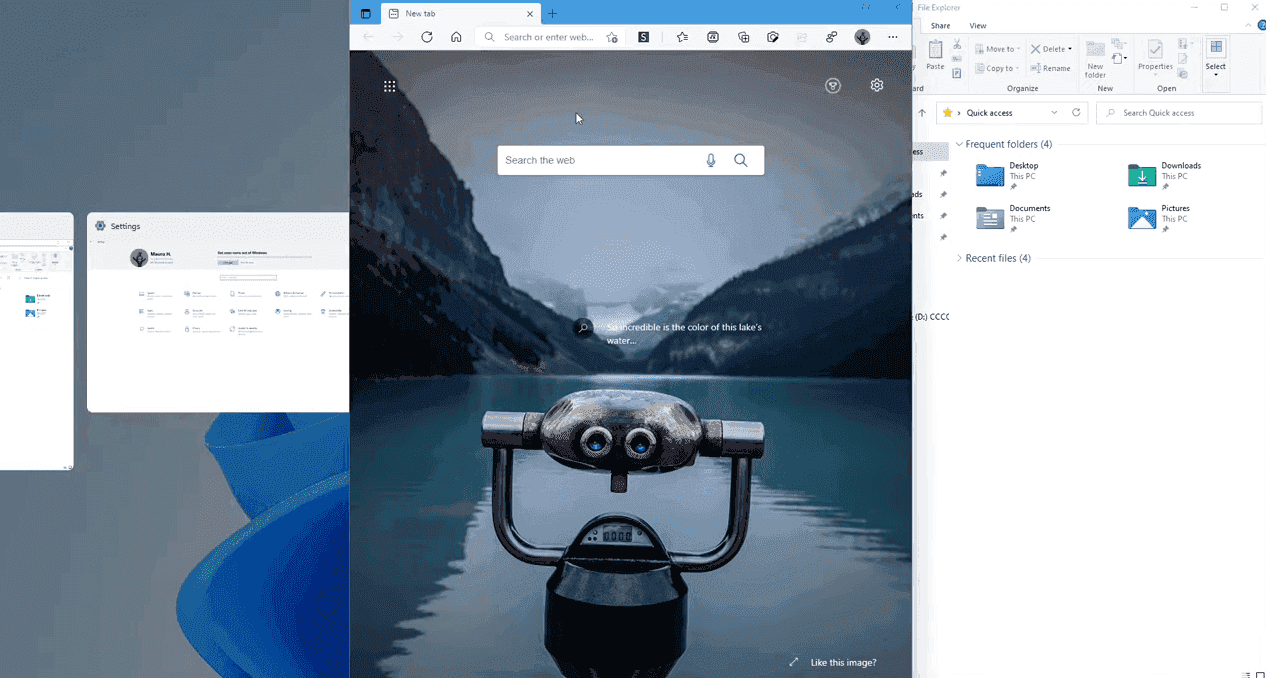Image resolution: width=1266 pixels, height=678 pixels.
Task: Collapse the Frequent folders group
Action: point(959,144)
